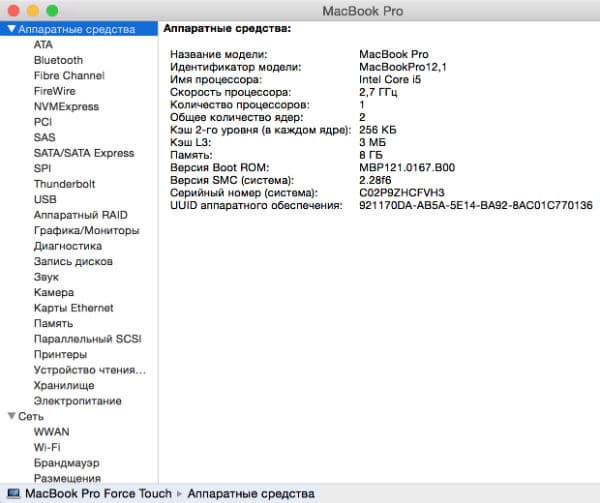Screen dimensions: 600x503
Task: Click MacBook Pro Force Touch in path bar
Action: [98, 493]
